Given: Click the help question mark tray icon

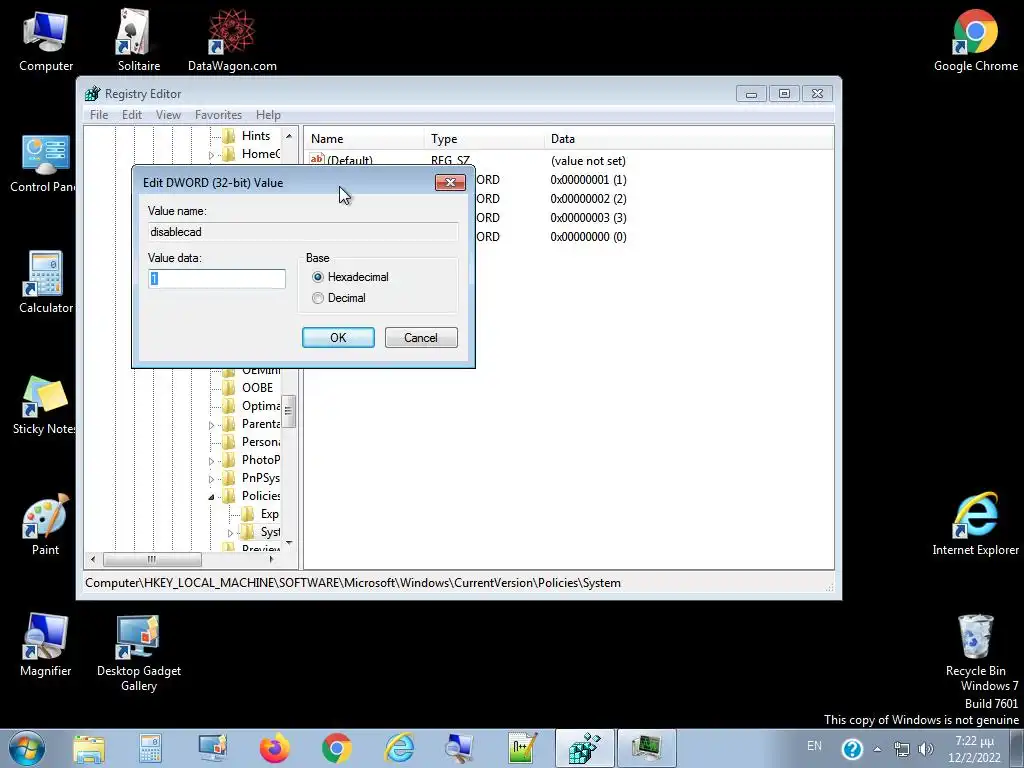Looking at the screenshot, I should (x=852, y=748).
